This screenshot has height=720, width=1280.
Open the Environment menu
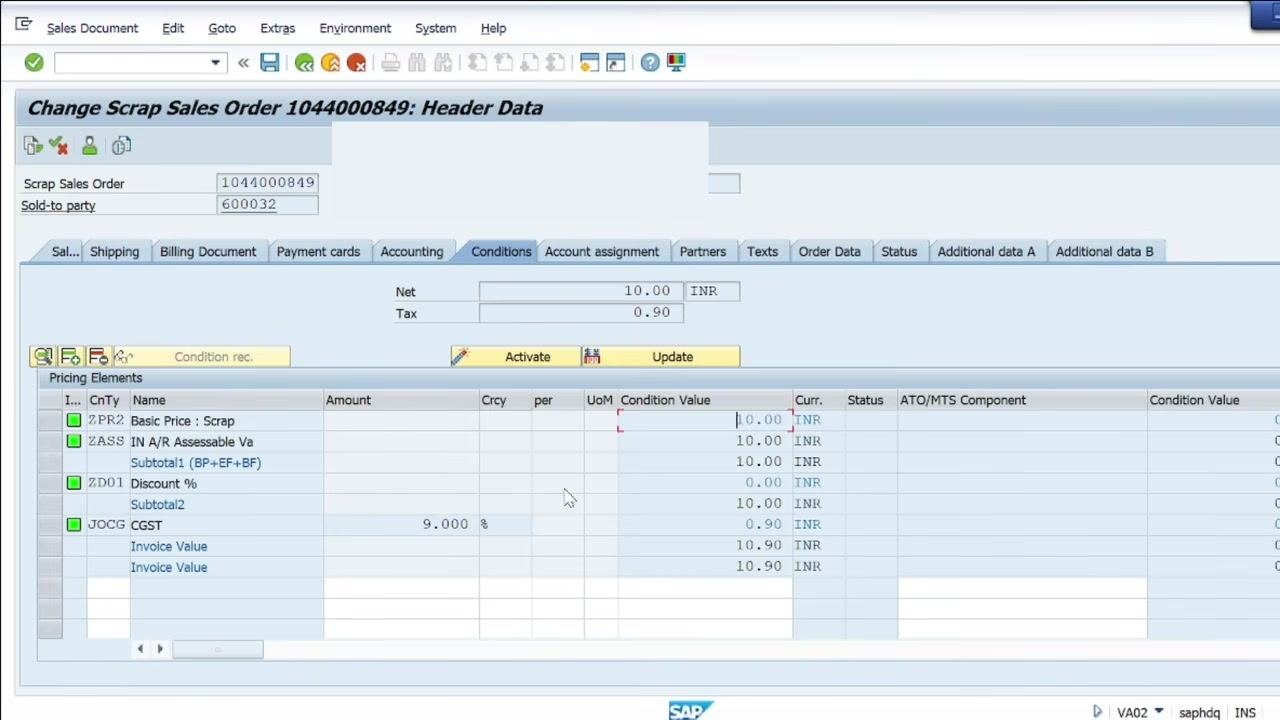(355, 28)
